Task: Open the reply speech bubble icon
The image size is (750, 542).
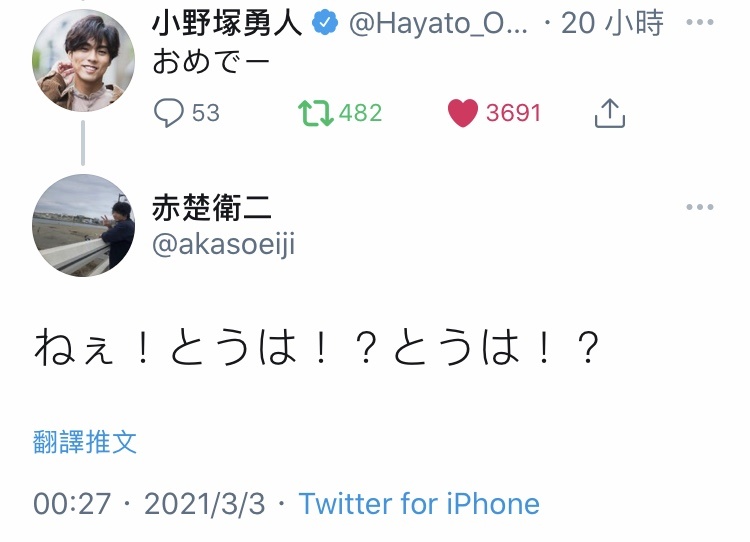Action: (168, 113)
